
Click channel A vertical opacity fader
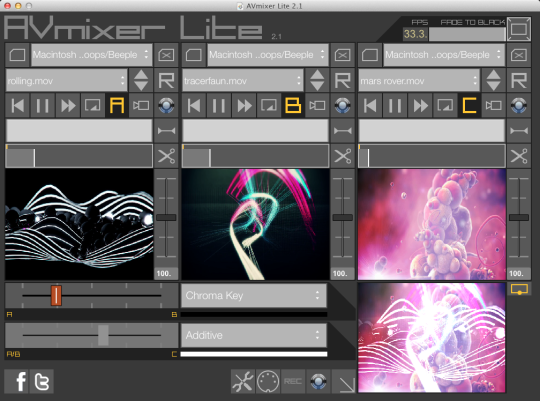[166, 217]
